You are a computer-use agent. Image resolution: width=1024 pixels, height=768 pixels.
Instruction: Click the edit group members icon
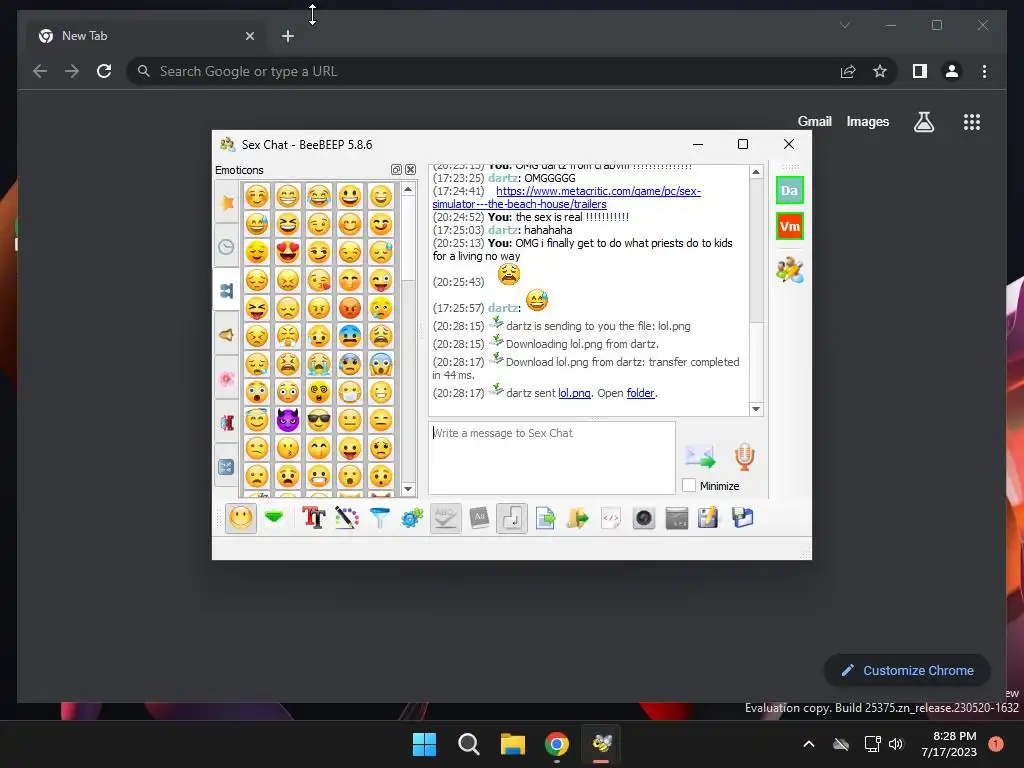tap(790, 270)
